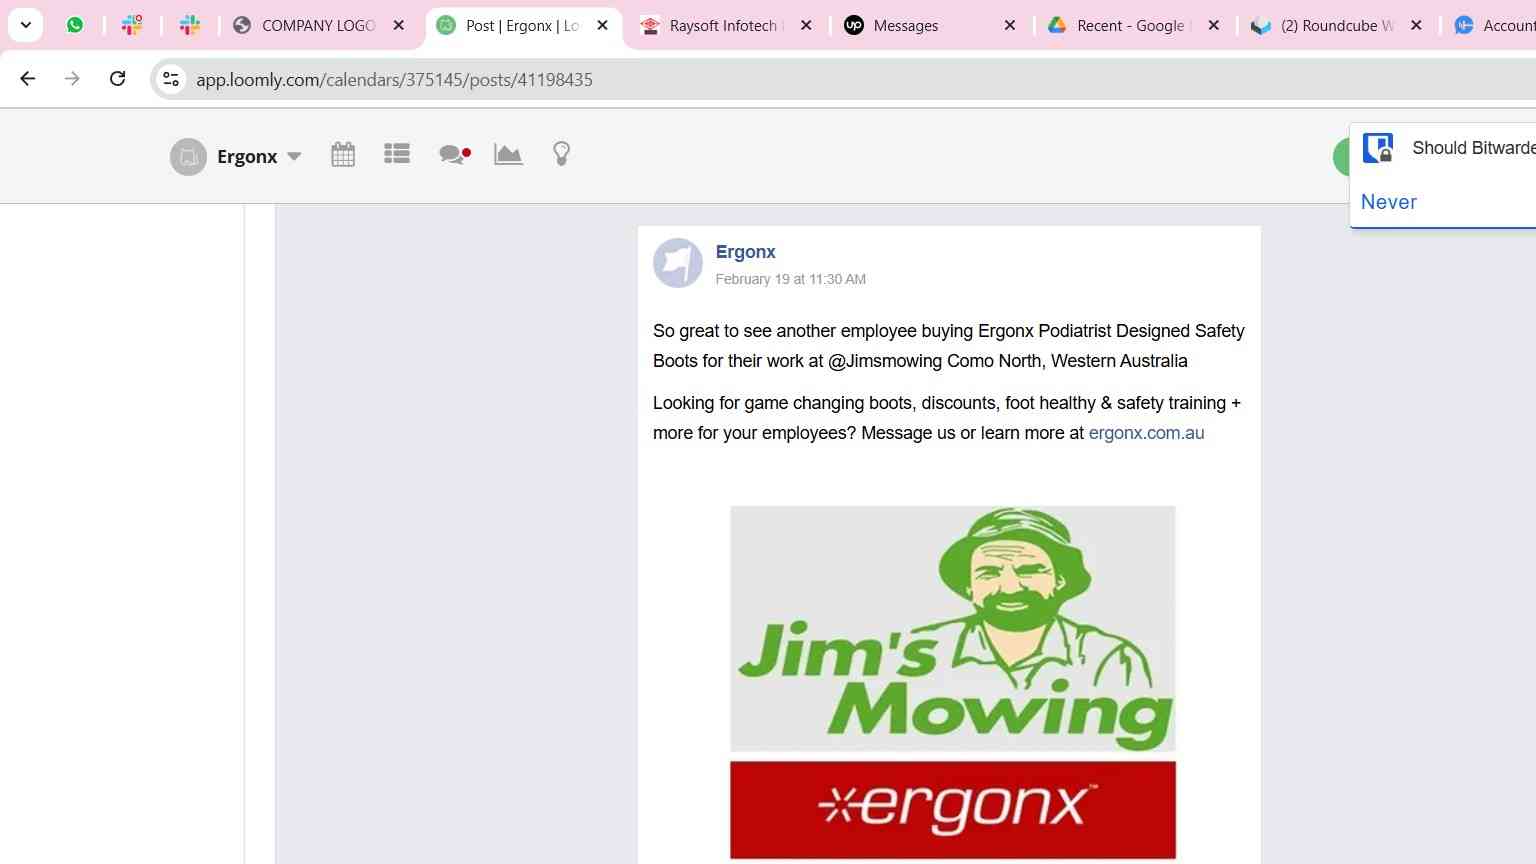Open the first pinned Slack tab
Screen dimensions: 1536x864
coord(132,25)
